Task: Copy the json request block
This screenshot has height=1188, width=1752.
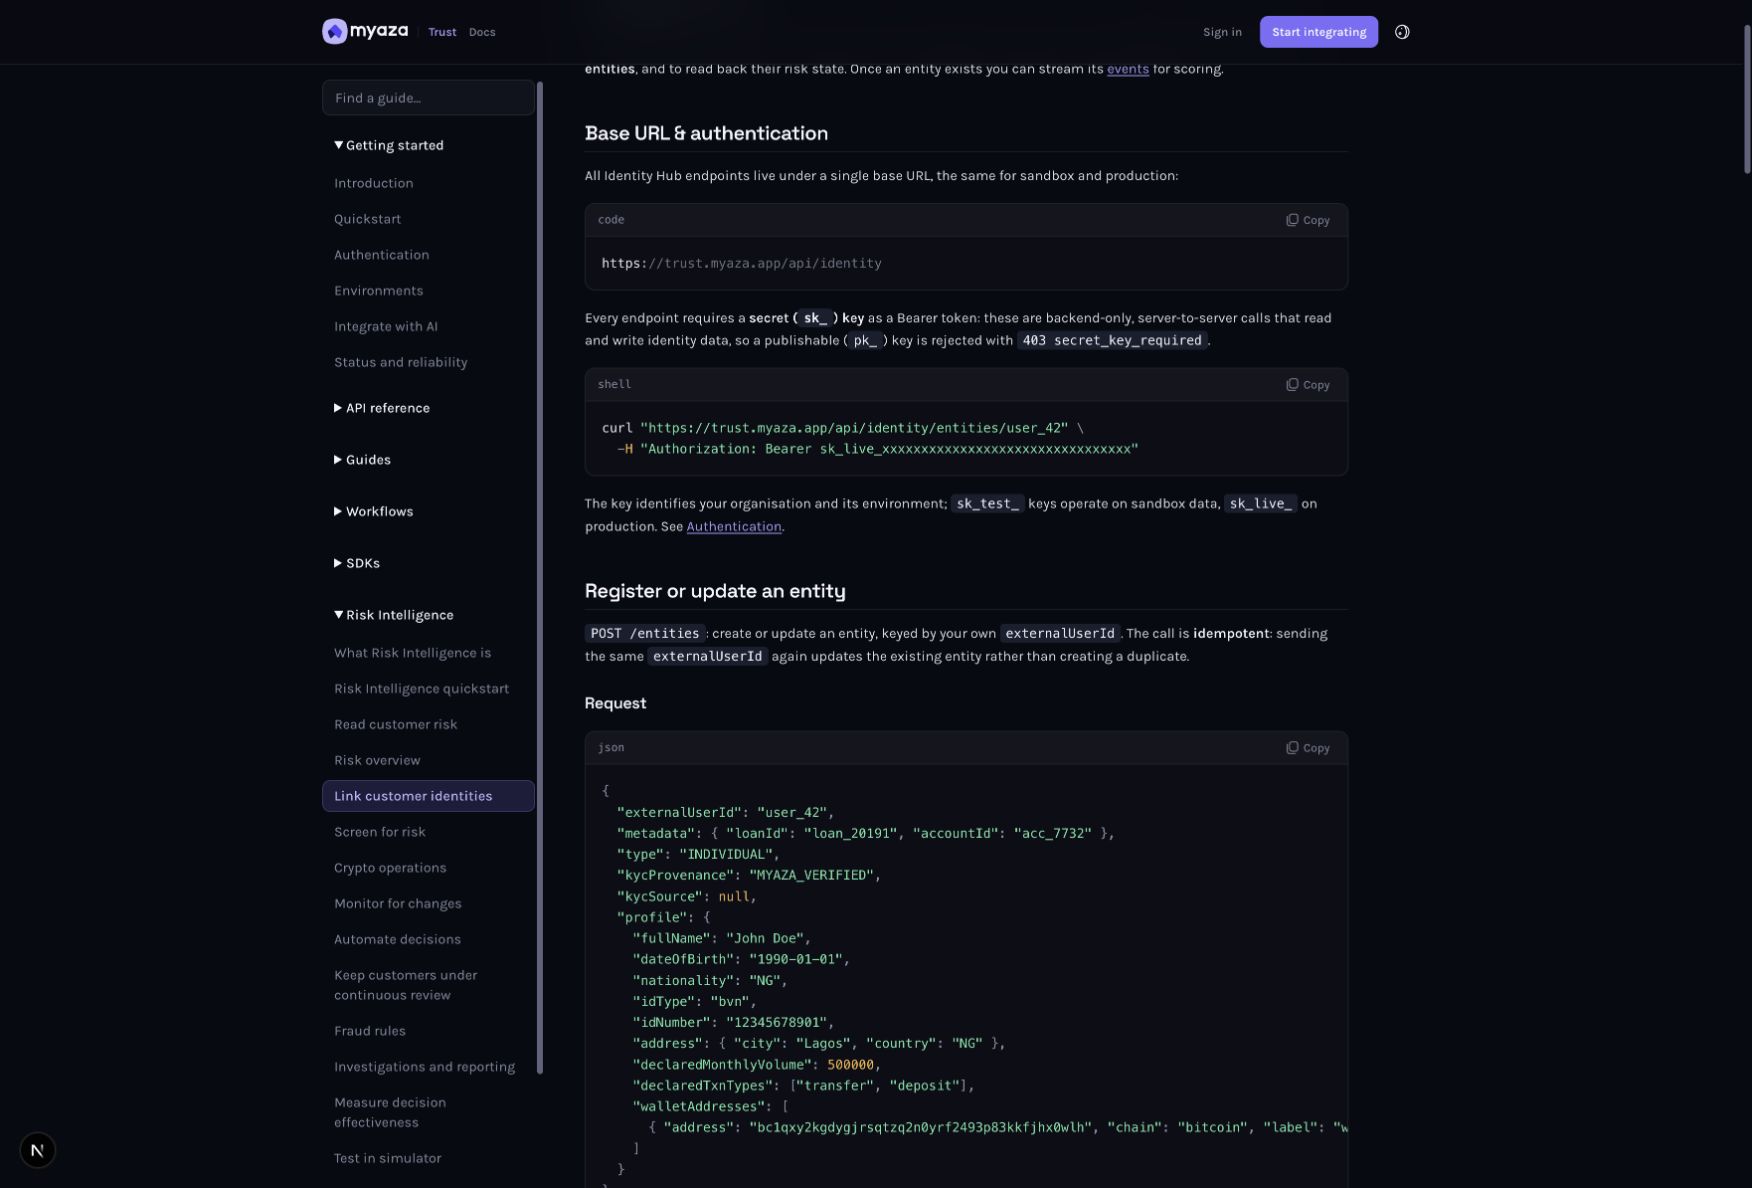Action: click(x=1307, y=748)
